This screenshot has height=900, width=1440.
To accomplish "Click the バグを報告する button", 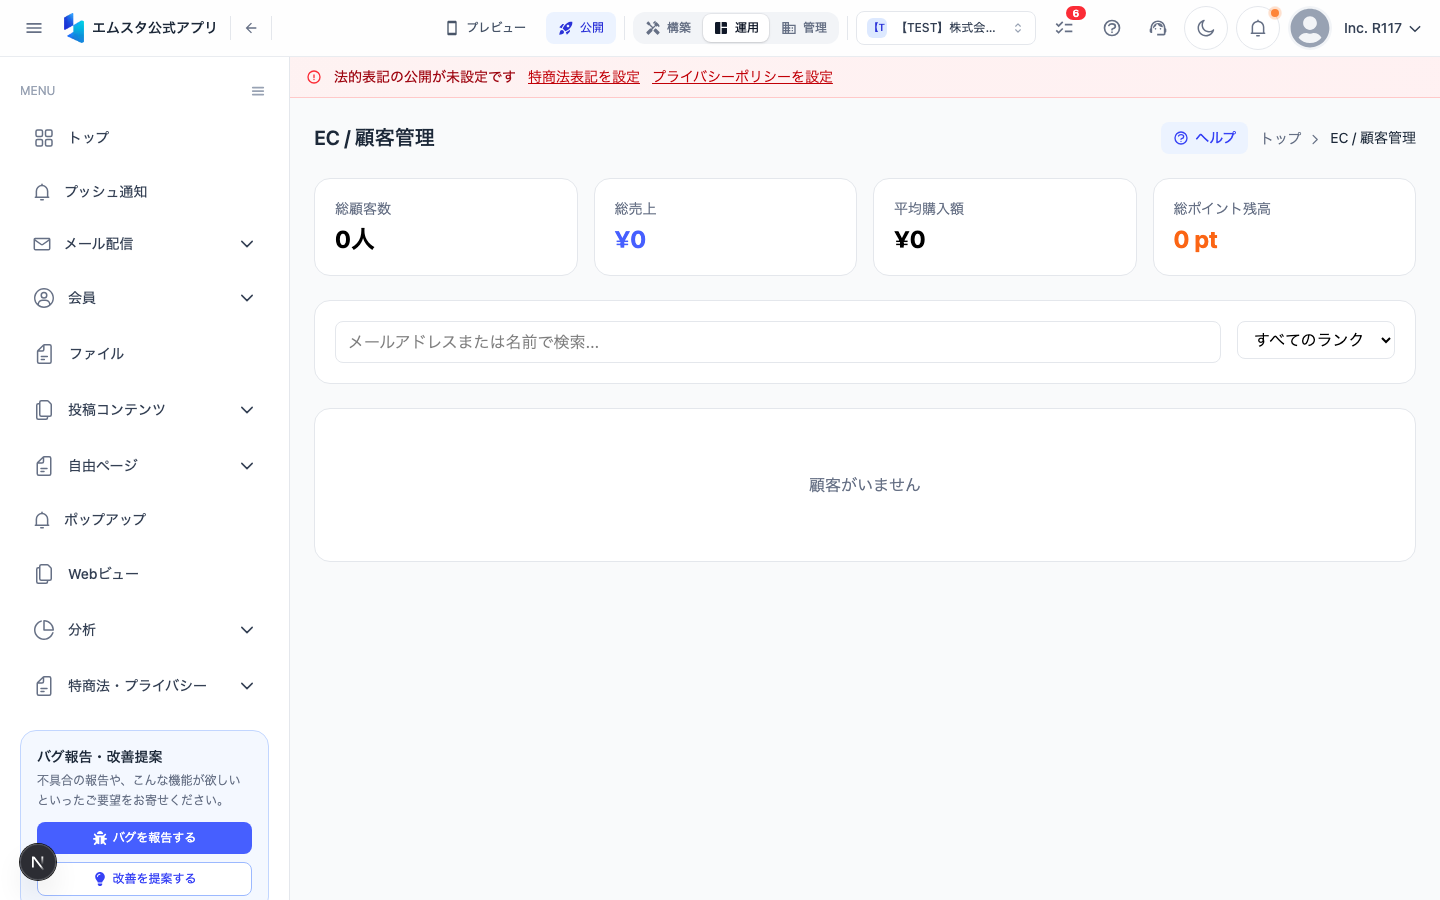I will pyautogui.click(x=144, y=838).
